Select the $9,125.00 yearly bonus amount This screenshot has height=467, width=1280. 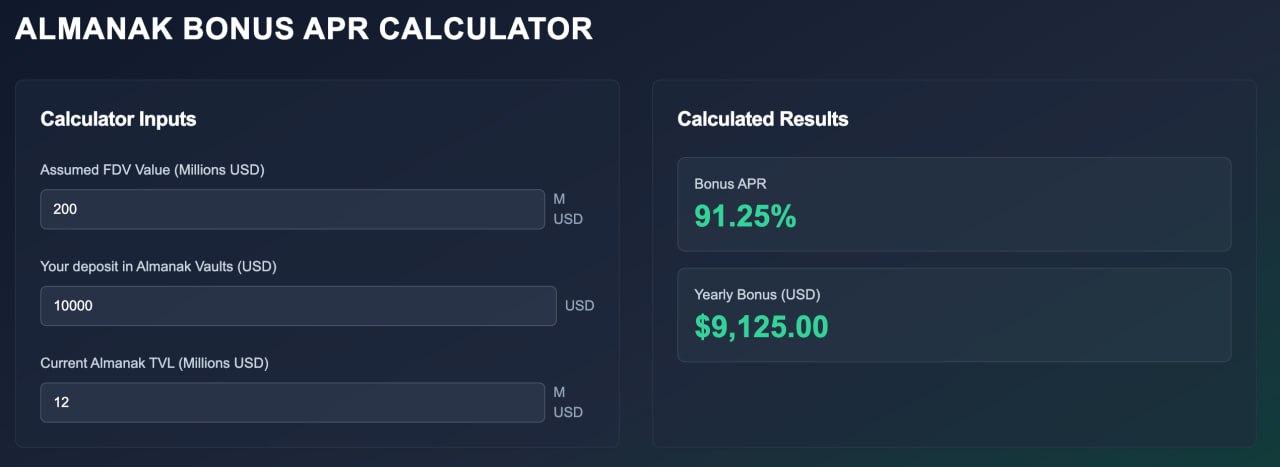(x=761, y=326)
